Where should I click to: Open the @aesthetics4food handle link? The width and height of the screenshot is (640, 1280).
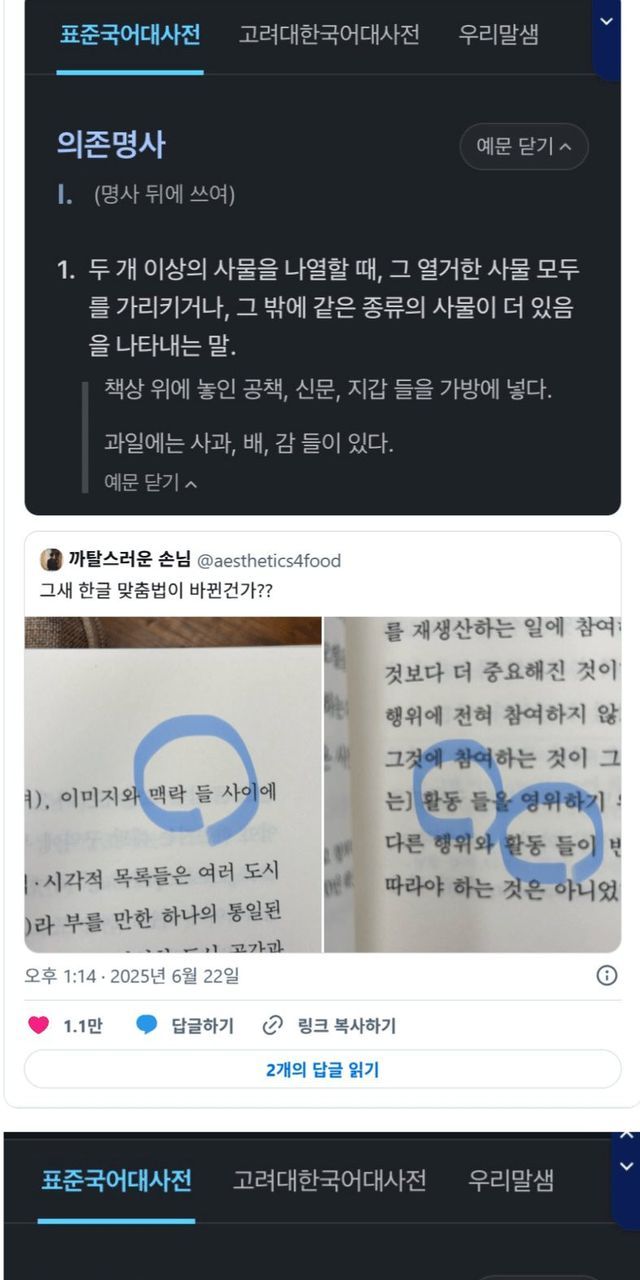(x=262, y=560)
